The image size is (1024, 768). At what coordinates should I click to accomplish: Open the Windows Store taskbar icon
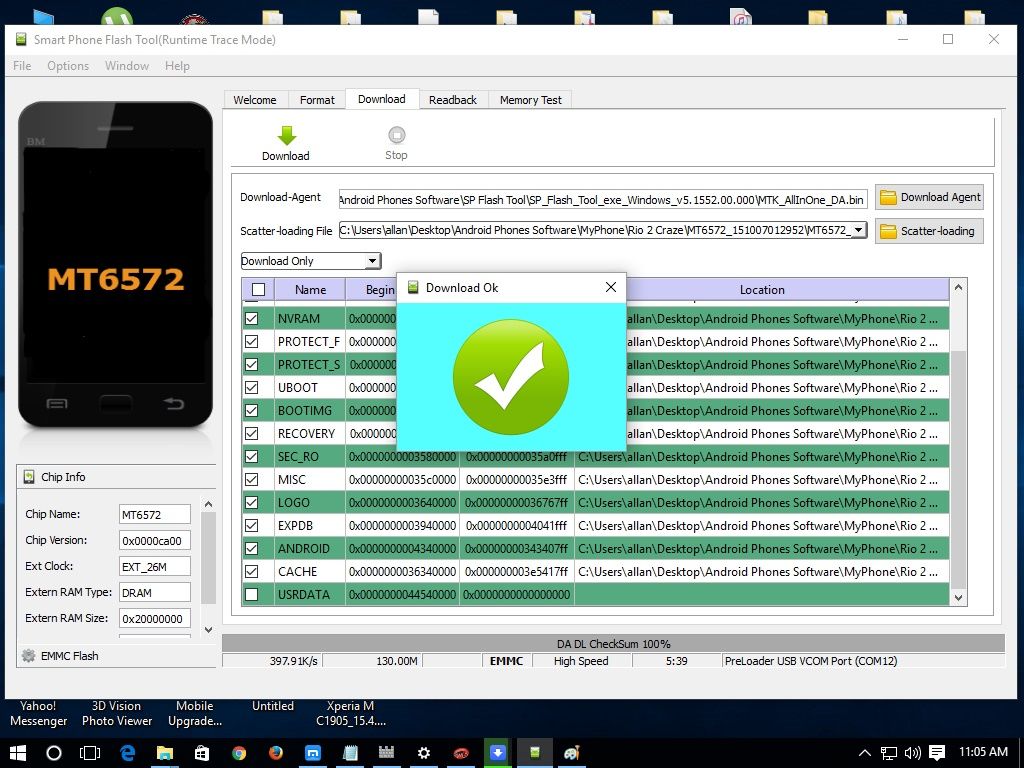(202, 753)
